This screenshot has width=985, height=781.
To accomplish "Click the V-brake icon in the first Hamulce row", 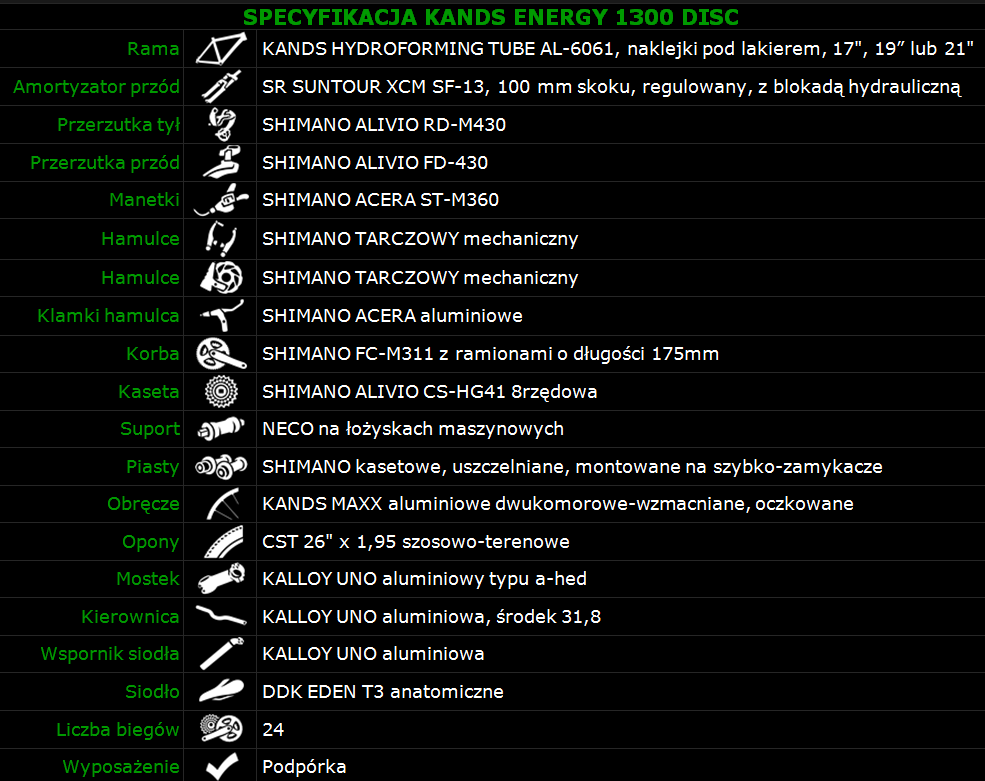I will click(220, 238).
